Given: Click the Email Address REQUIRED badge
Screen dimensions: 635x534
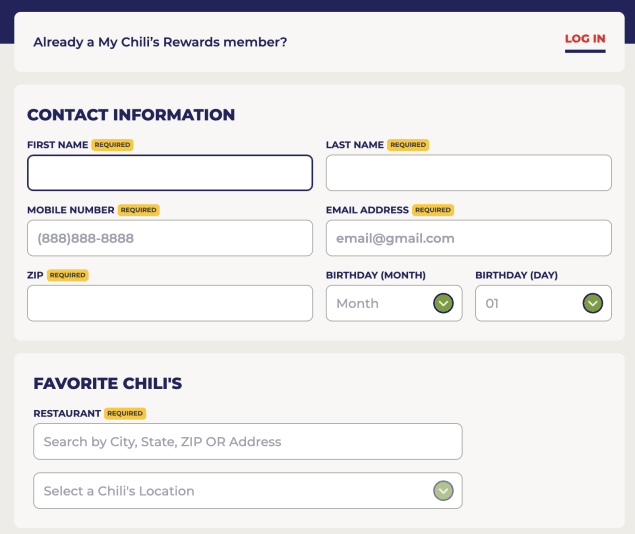Looking at the screenshot, I should [x=433, y=210].
